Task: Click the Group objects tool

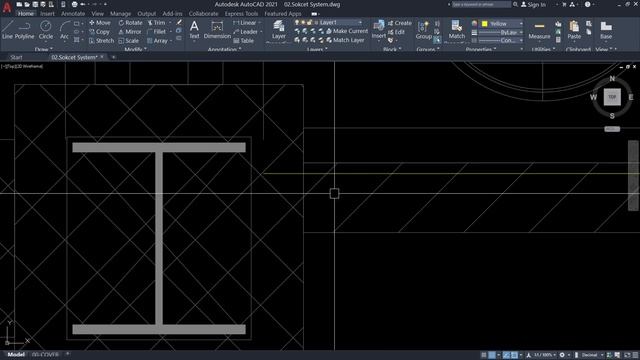Action: (x=424, y=30)
